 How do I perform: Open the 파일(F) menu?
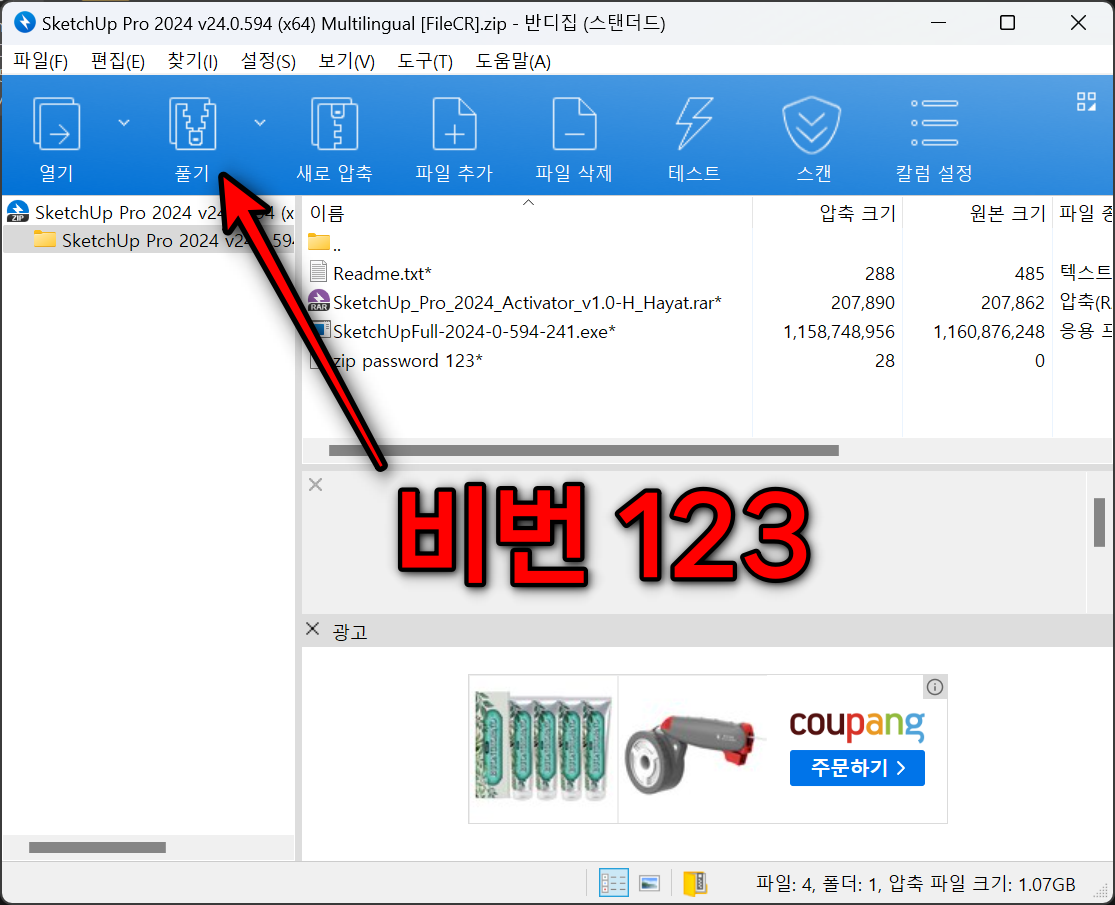pos(41,62)
